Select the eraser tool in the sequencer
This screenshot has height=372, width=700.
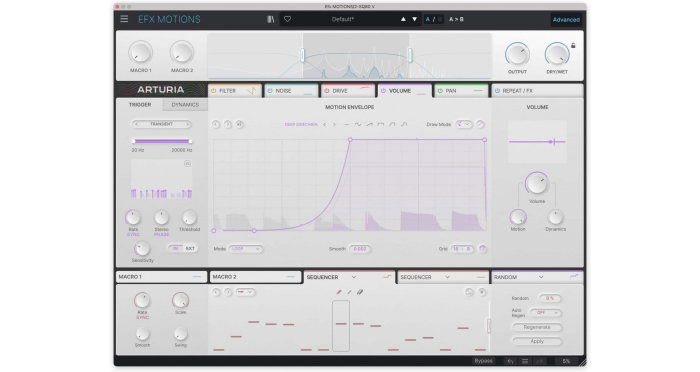(x=360, y=292)
